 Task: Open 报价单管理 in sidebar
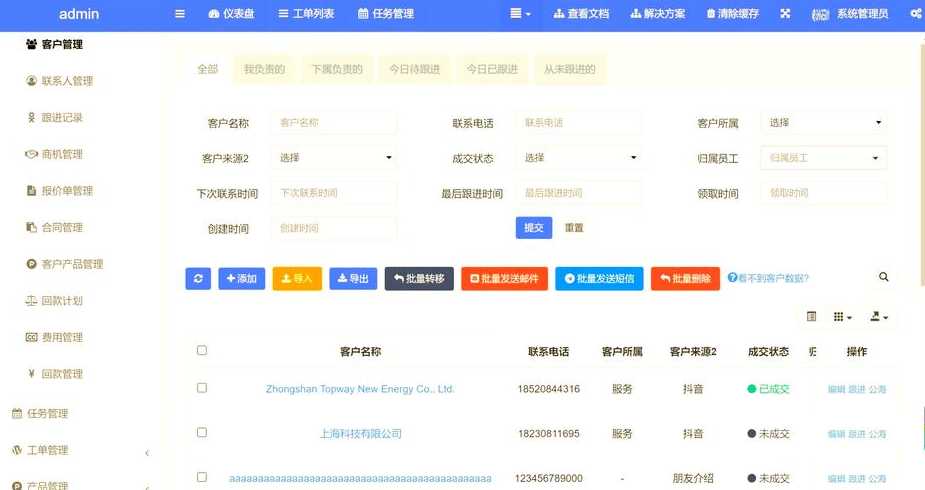(x=60, y=190)
